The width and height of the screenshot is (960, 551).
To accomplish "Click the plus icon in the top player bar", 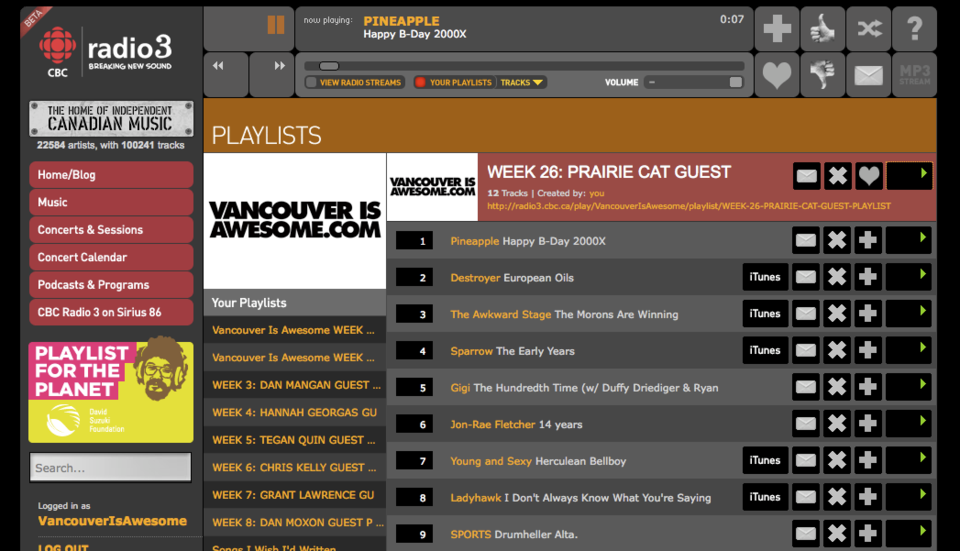I will [777, 29].
